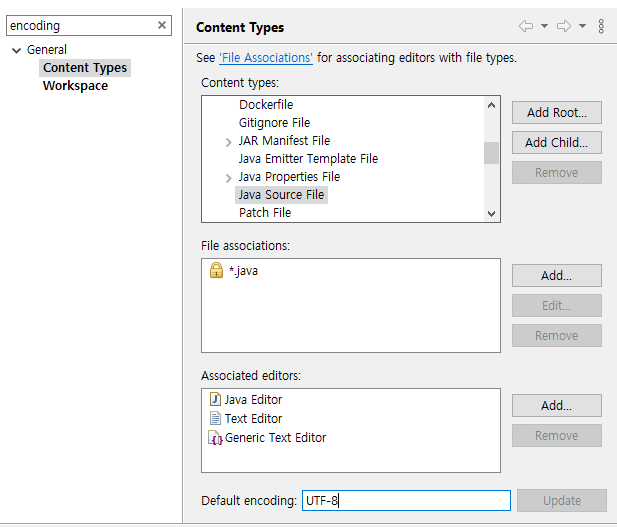Collapse the General tree node
The width and height of the screenshot is (617, 527).
[x=16, y=50]
